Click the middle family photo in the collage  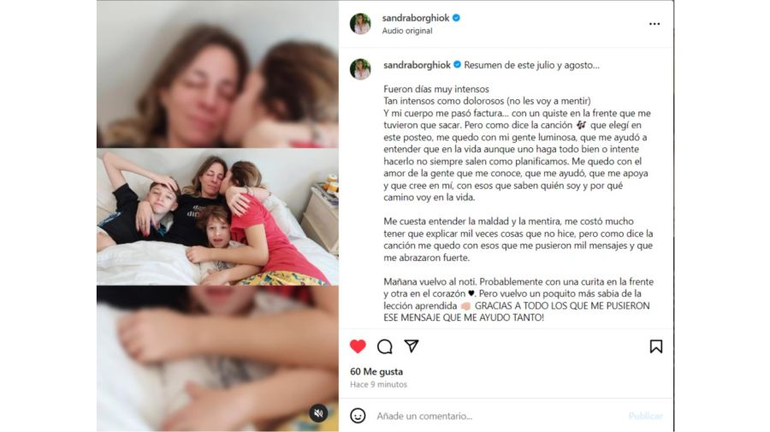coord(218,217)
